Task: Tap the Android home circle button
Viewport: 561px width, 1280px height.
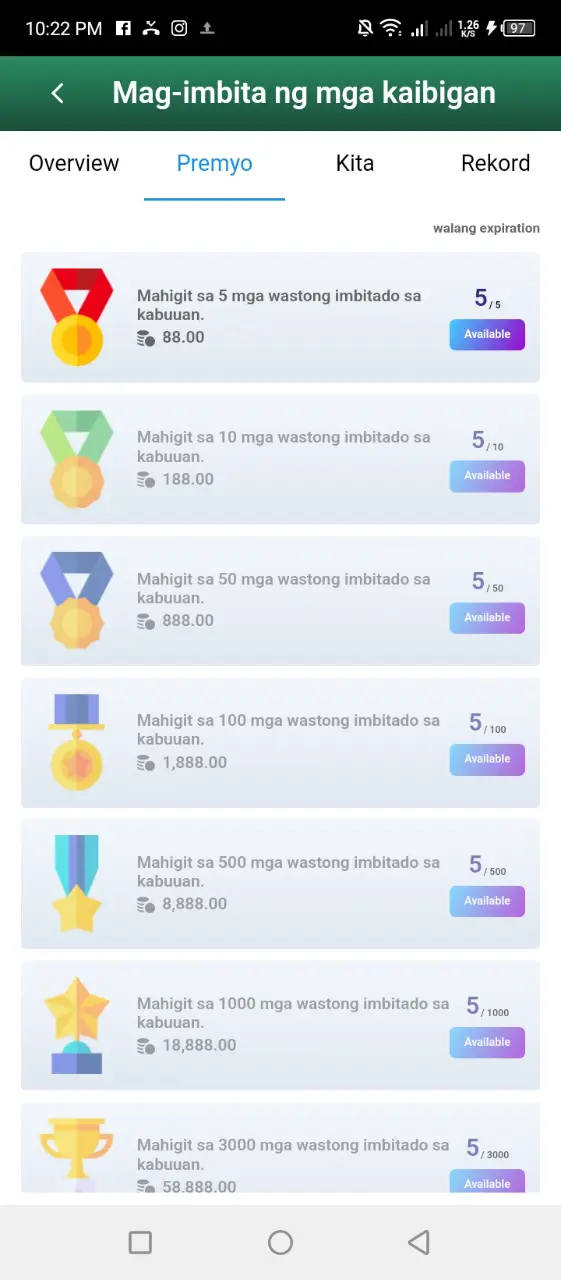Action: [x=280, y=1242]
